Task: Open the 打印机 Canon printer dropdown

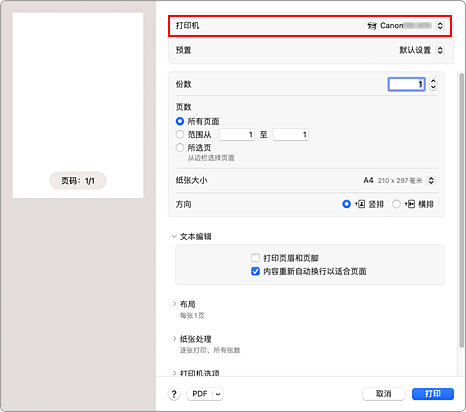Action: point(440,26)
